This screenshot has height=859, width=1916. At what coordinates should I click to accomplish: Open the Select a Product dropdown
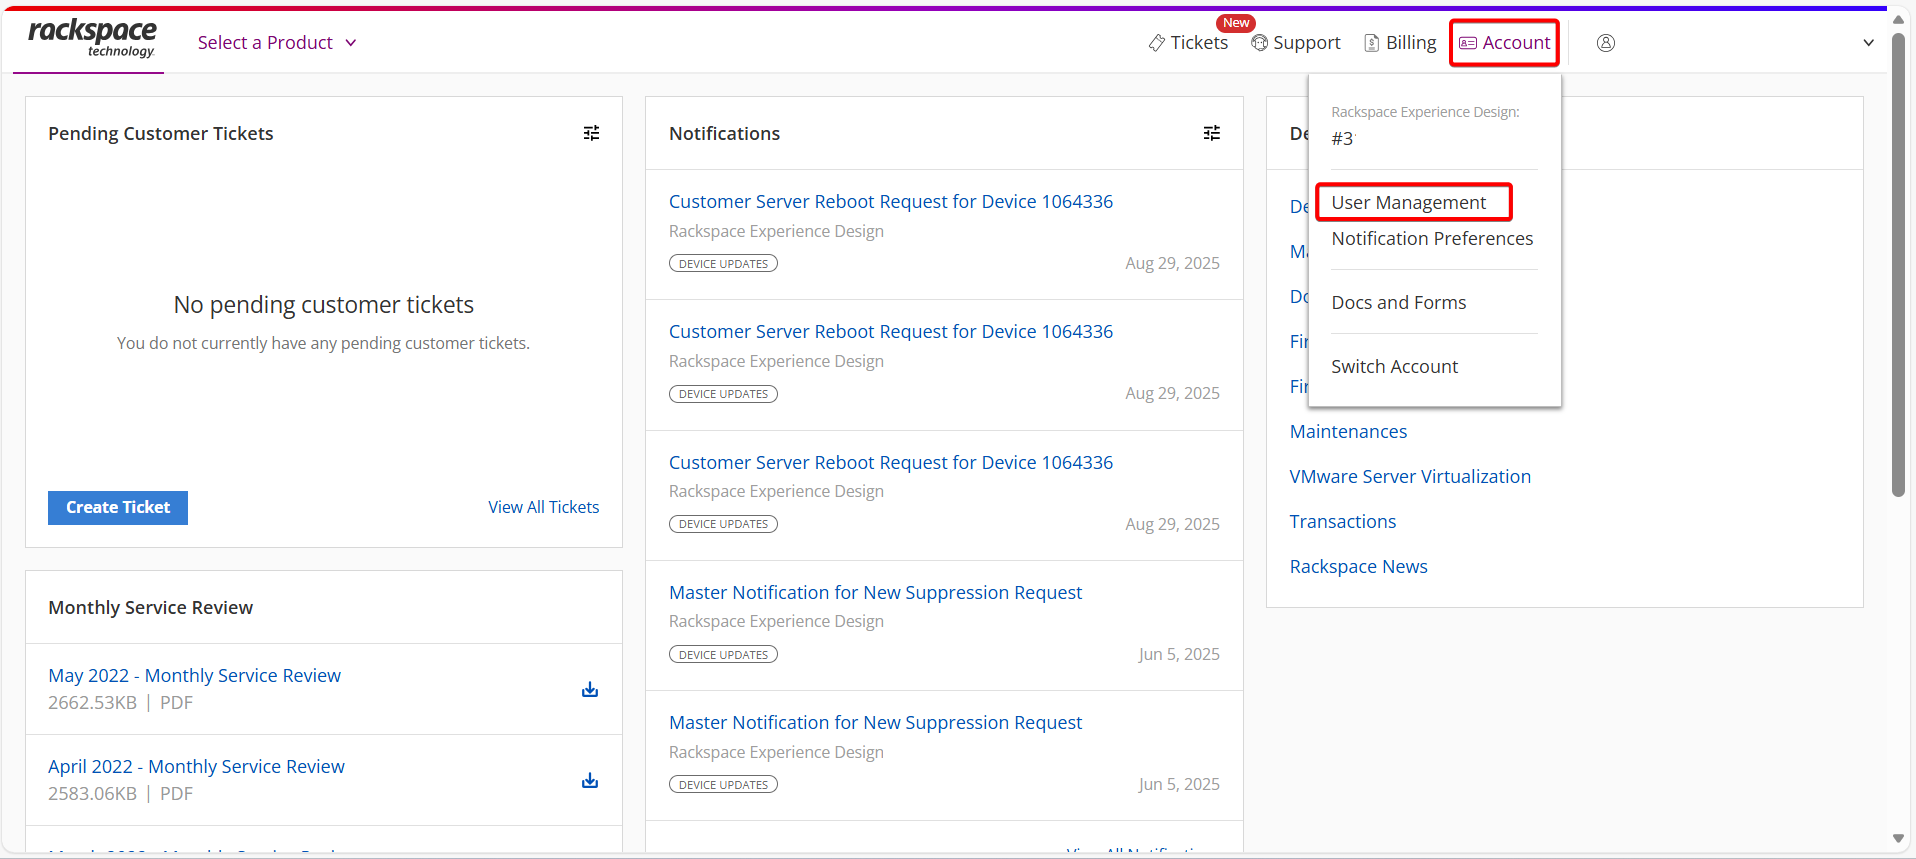277,43
